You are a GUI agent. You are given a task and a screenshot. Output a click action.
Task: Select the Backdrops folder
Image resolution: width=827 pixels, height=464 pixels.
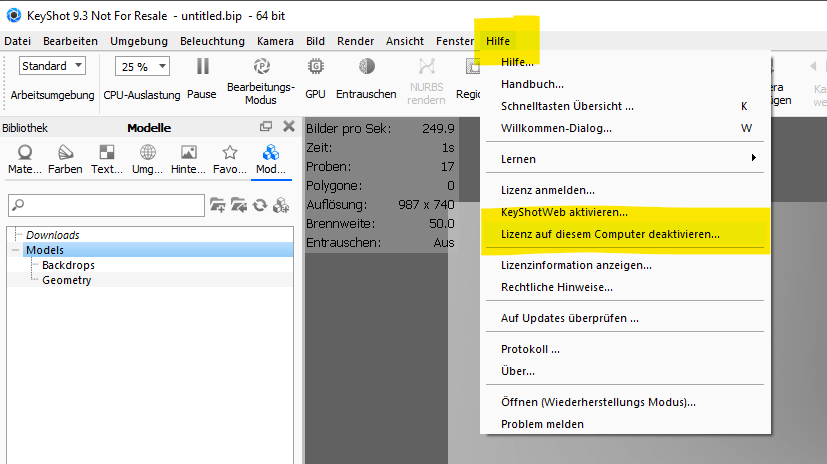click(69, 265)
